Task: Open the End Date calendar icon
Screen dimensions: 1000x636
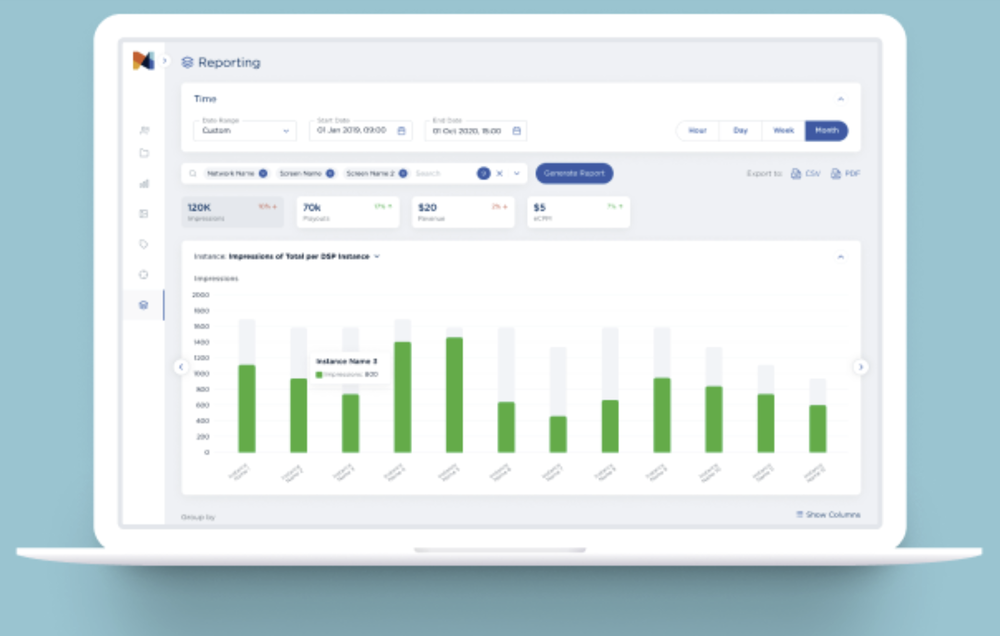Action: coord(517,131)
